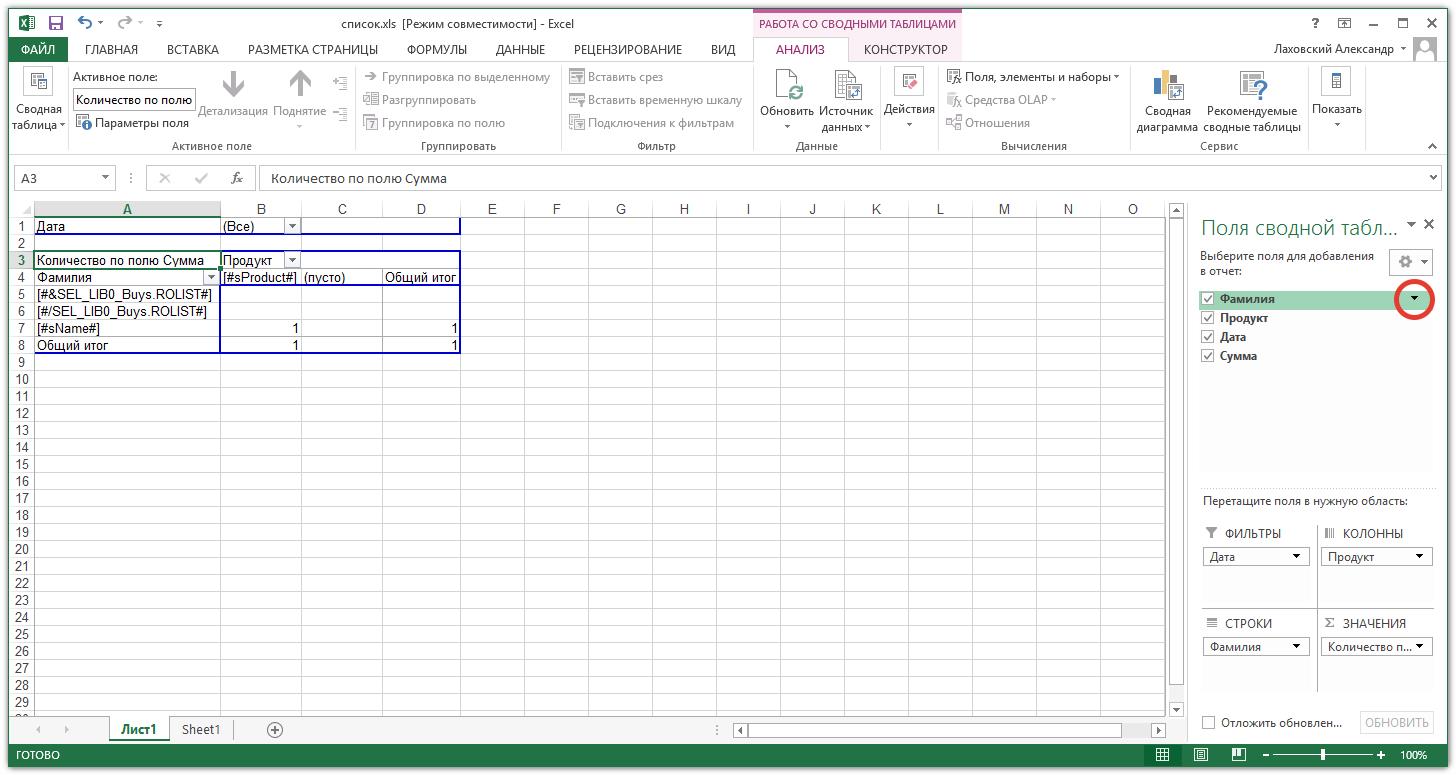
Task: Close the pivot table fields pane
Action: click(x=1429, y=225)
